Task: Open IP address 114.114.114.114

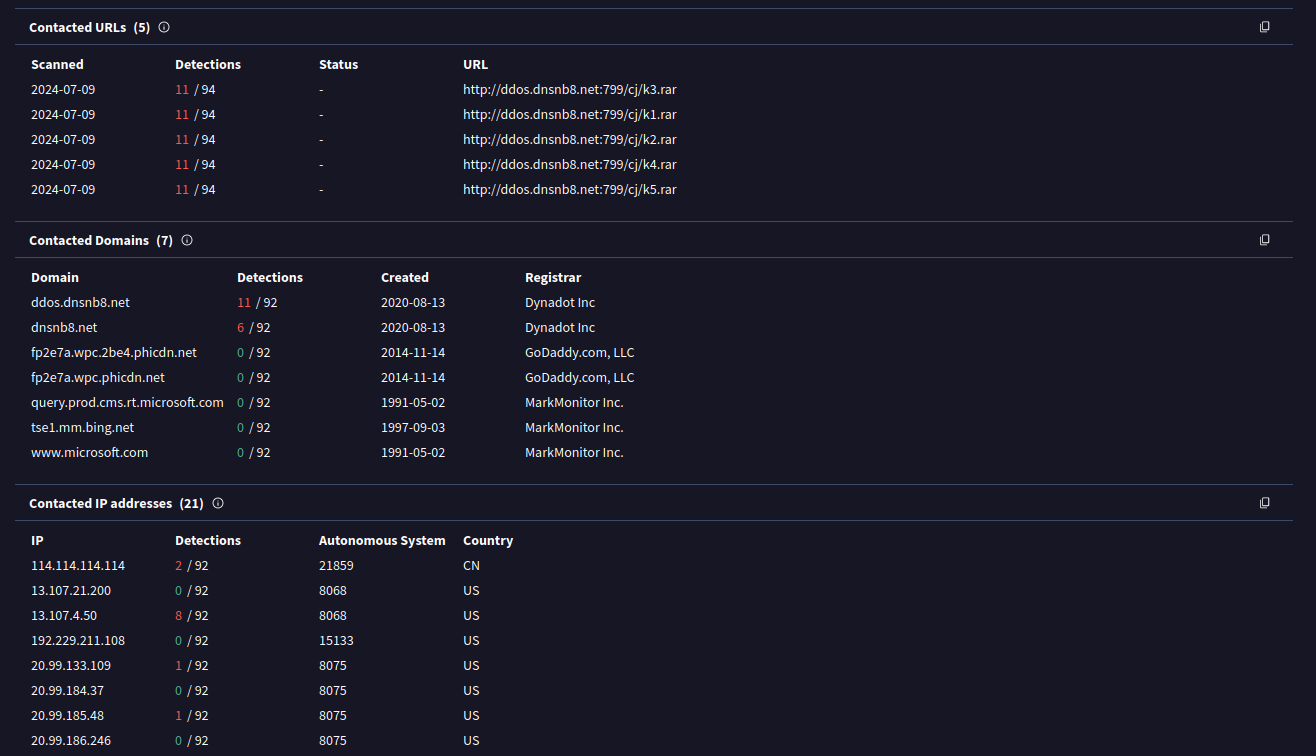Action: click(78, 566)
